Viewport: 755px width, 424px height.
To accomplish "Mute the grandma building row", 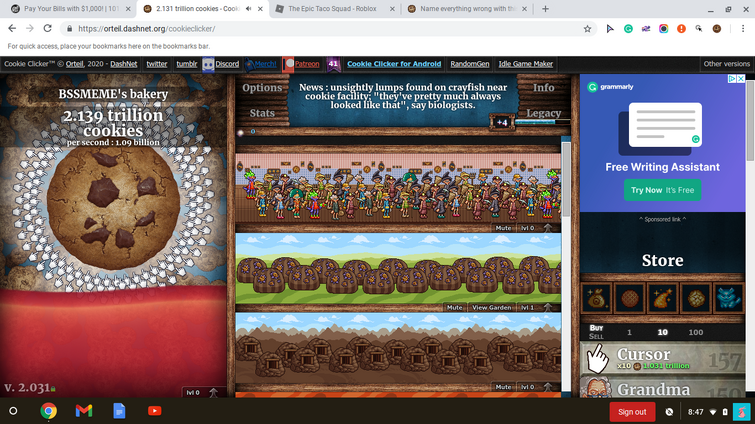I will [x=503, y=228].
